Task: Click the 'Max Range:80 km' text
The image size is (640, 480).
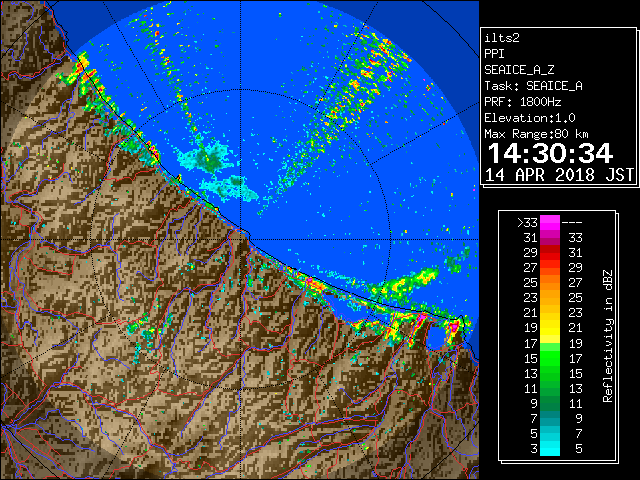Action: (x=536, y=134)
